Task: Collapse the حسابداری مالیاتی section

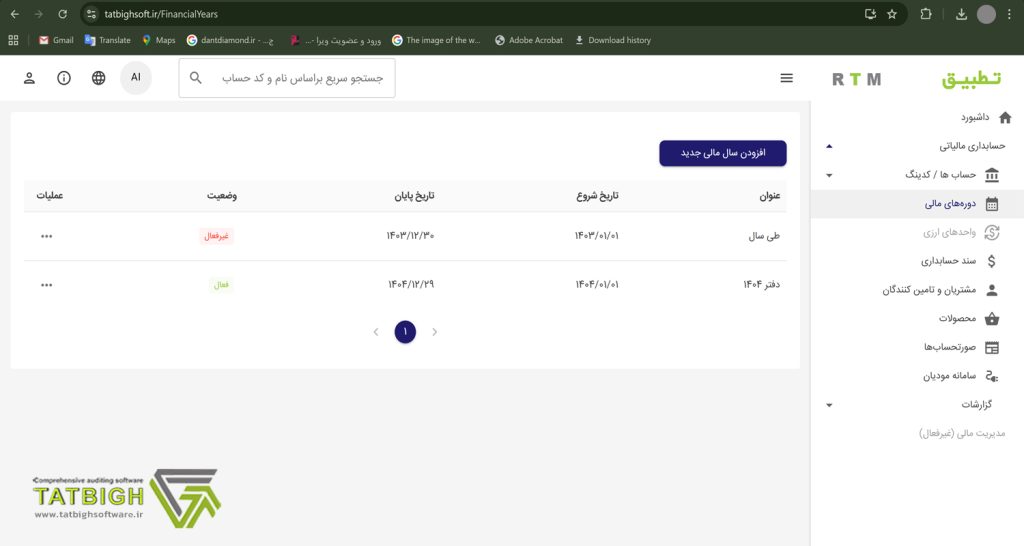Action: pyautogui.click(x=828, y=146)
